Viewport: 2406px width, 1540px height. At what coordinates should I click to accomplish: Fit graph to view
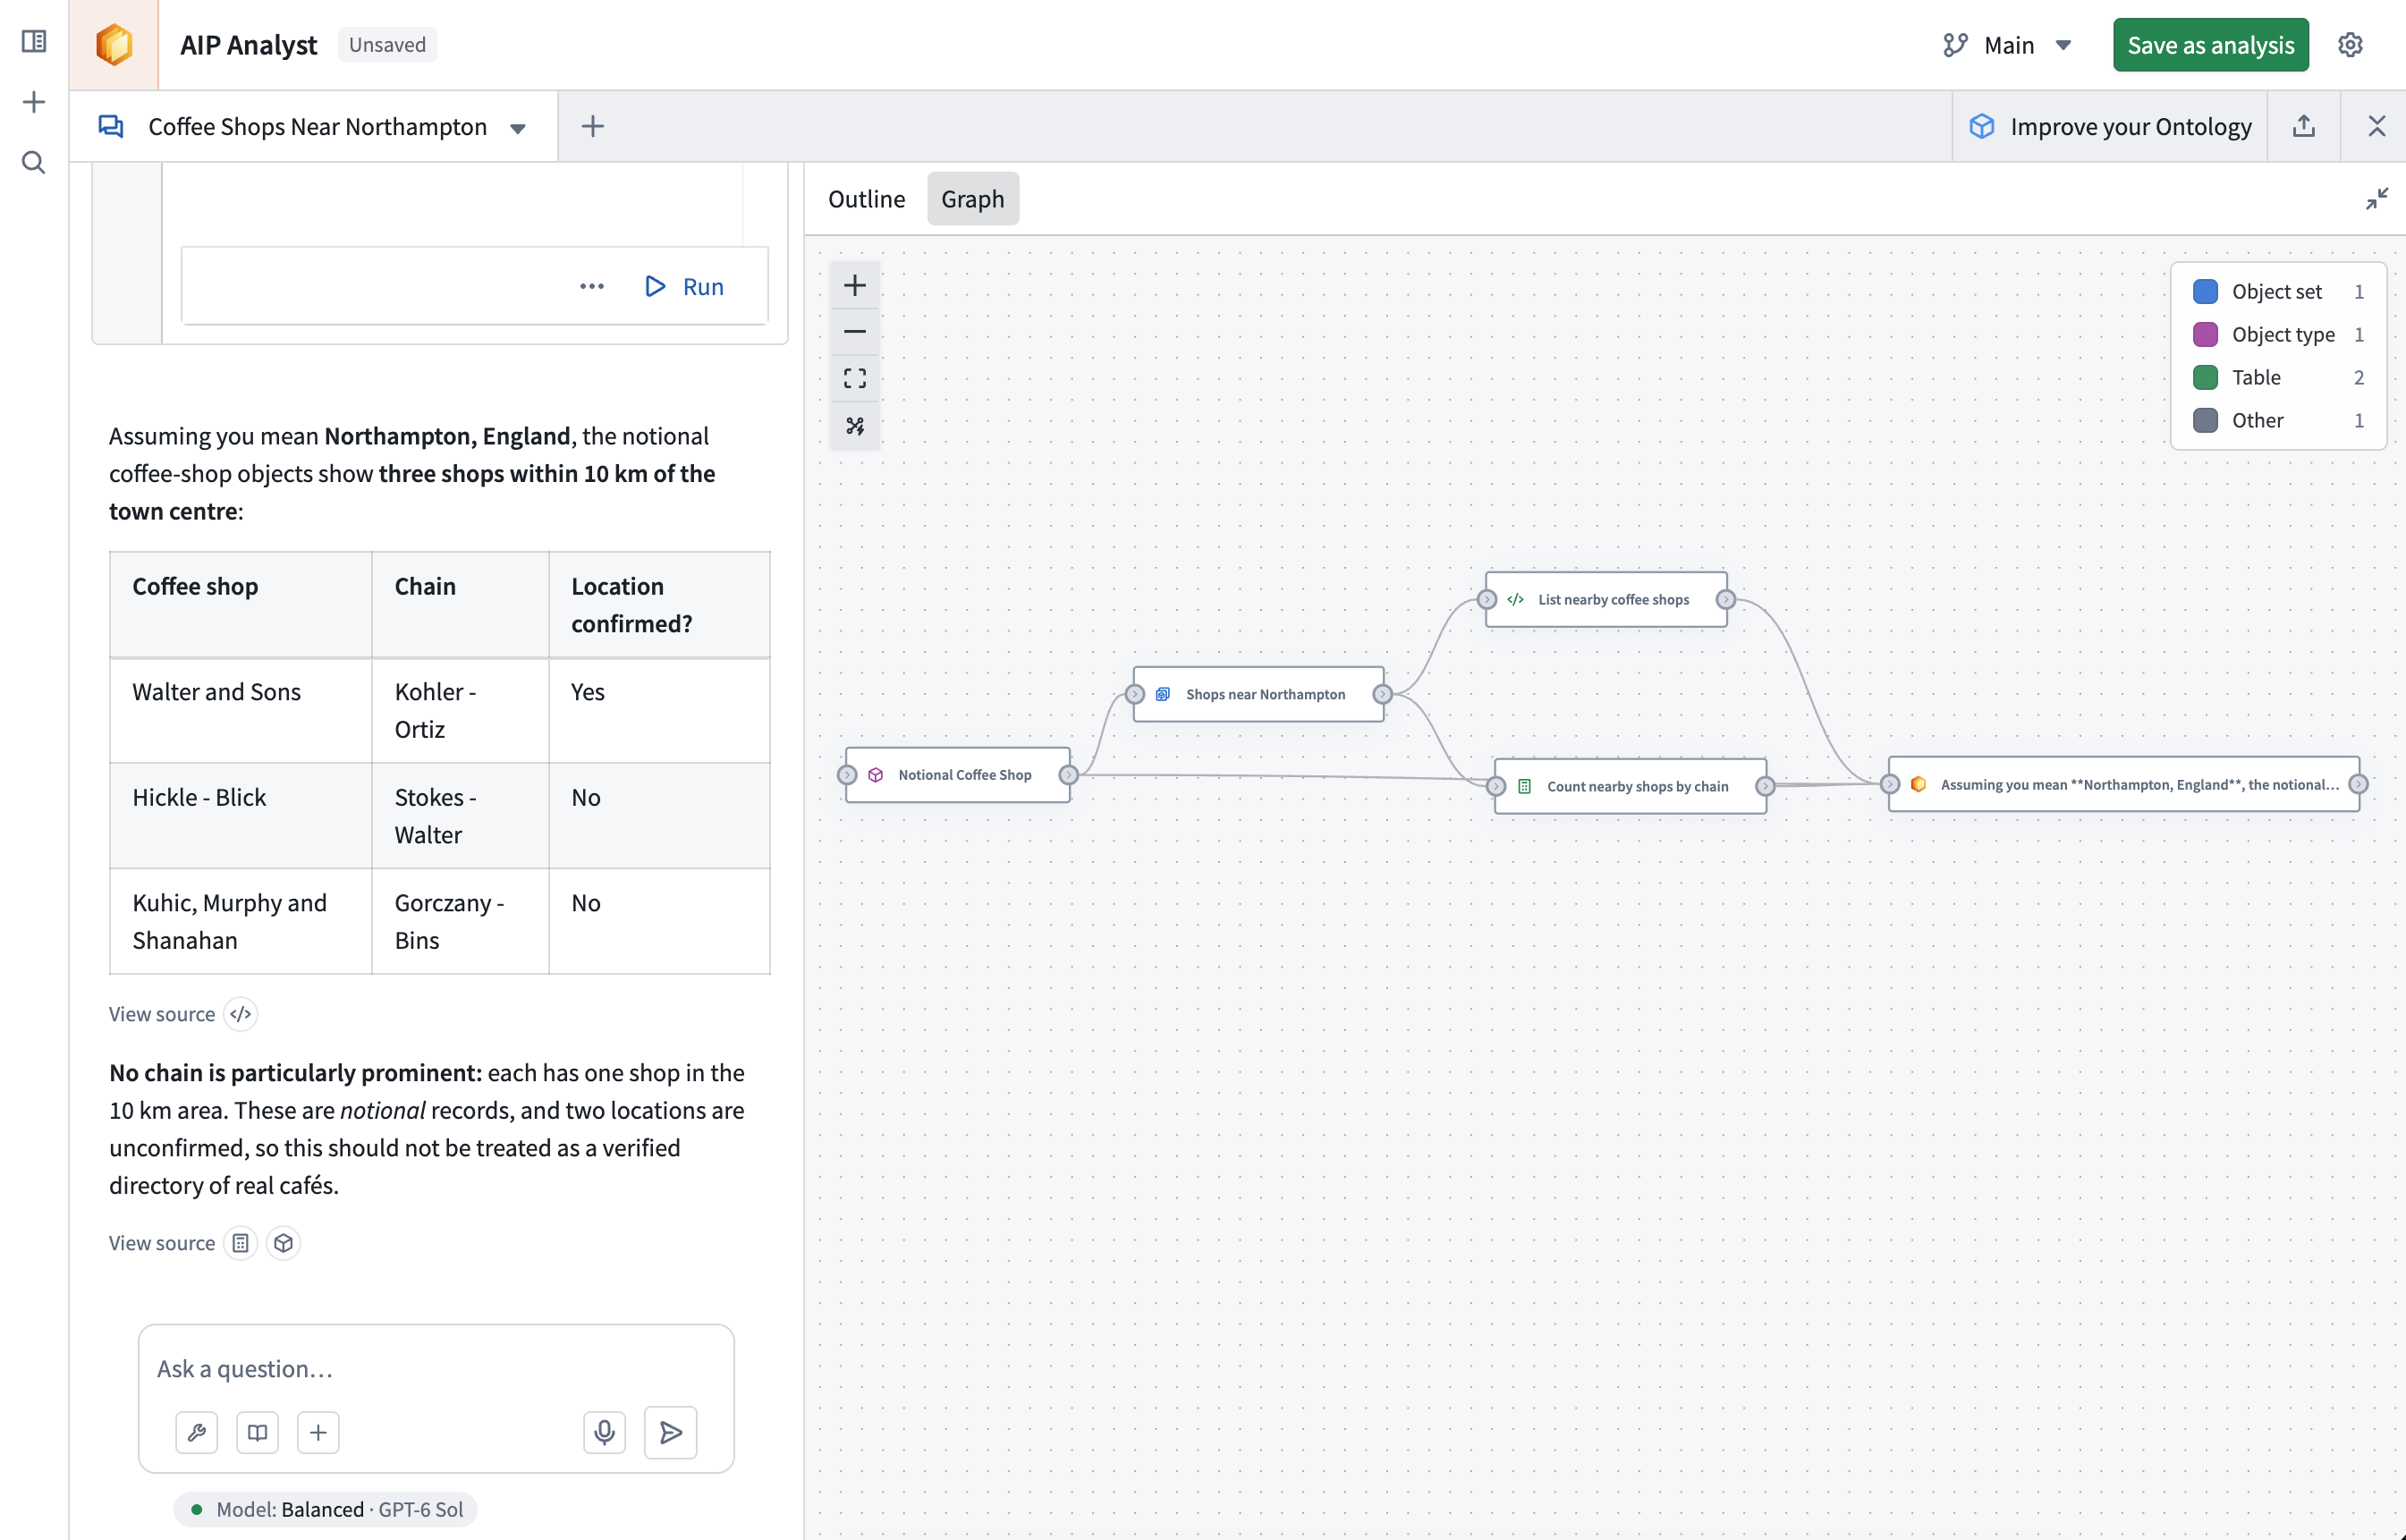[855, 379]
